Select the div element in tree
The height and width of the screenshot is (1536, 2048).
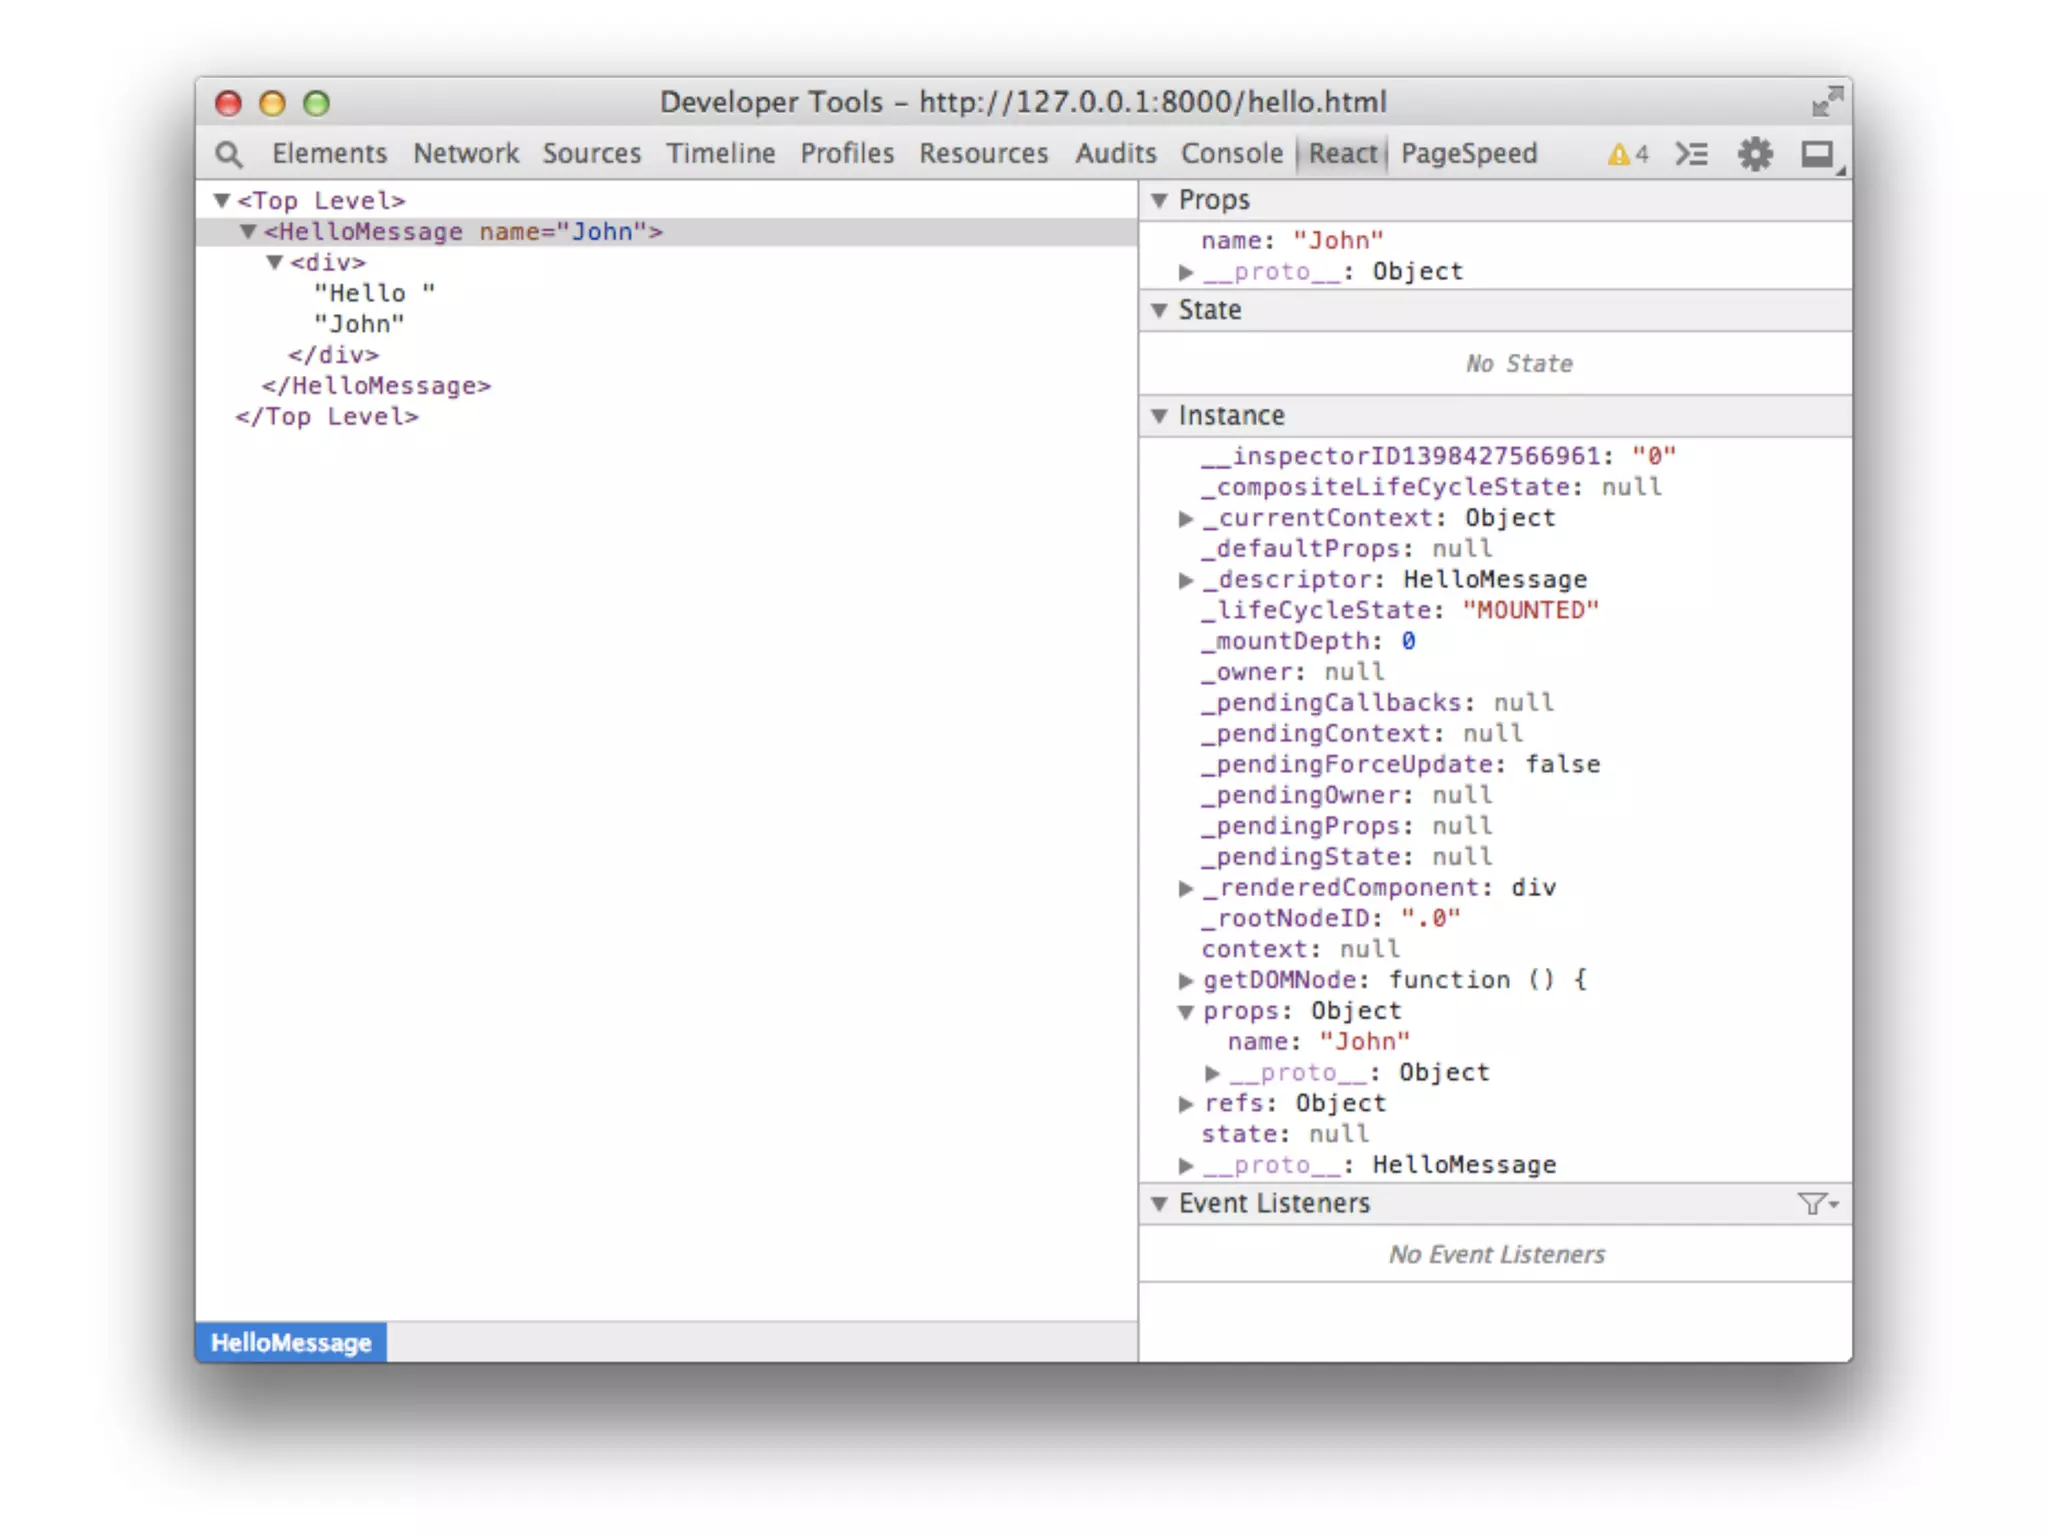coord(328,263)
